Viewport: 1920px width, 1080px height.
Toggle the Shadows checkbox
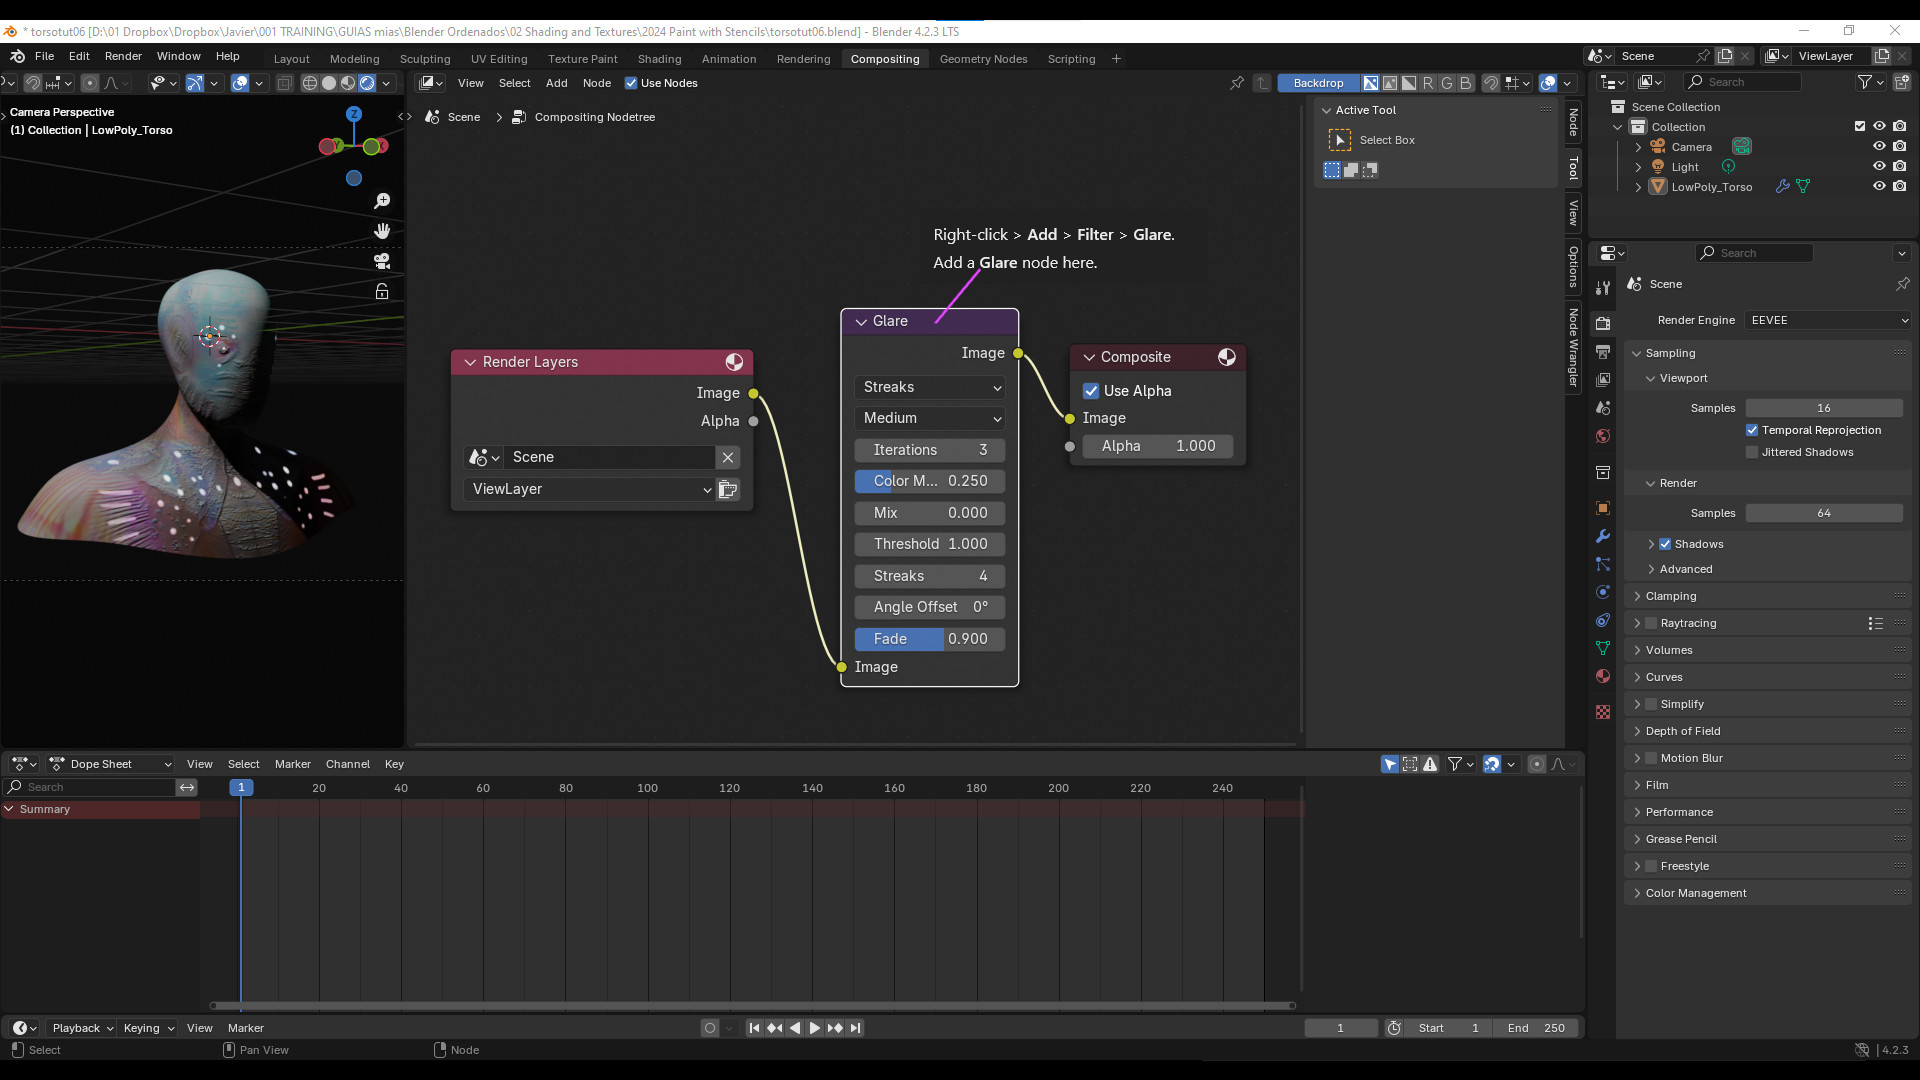coord(1665,544)
